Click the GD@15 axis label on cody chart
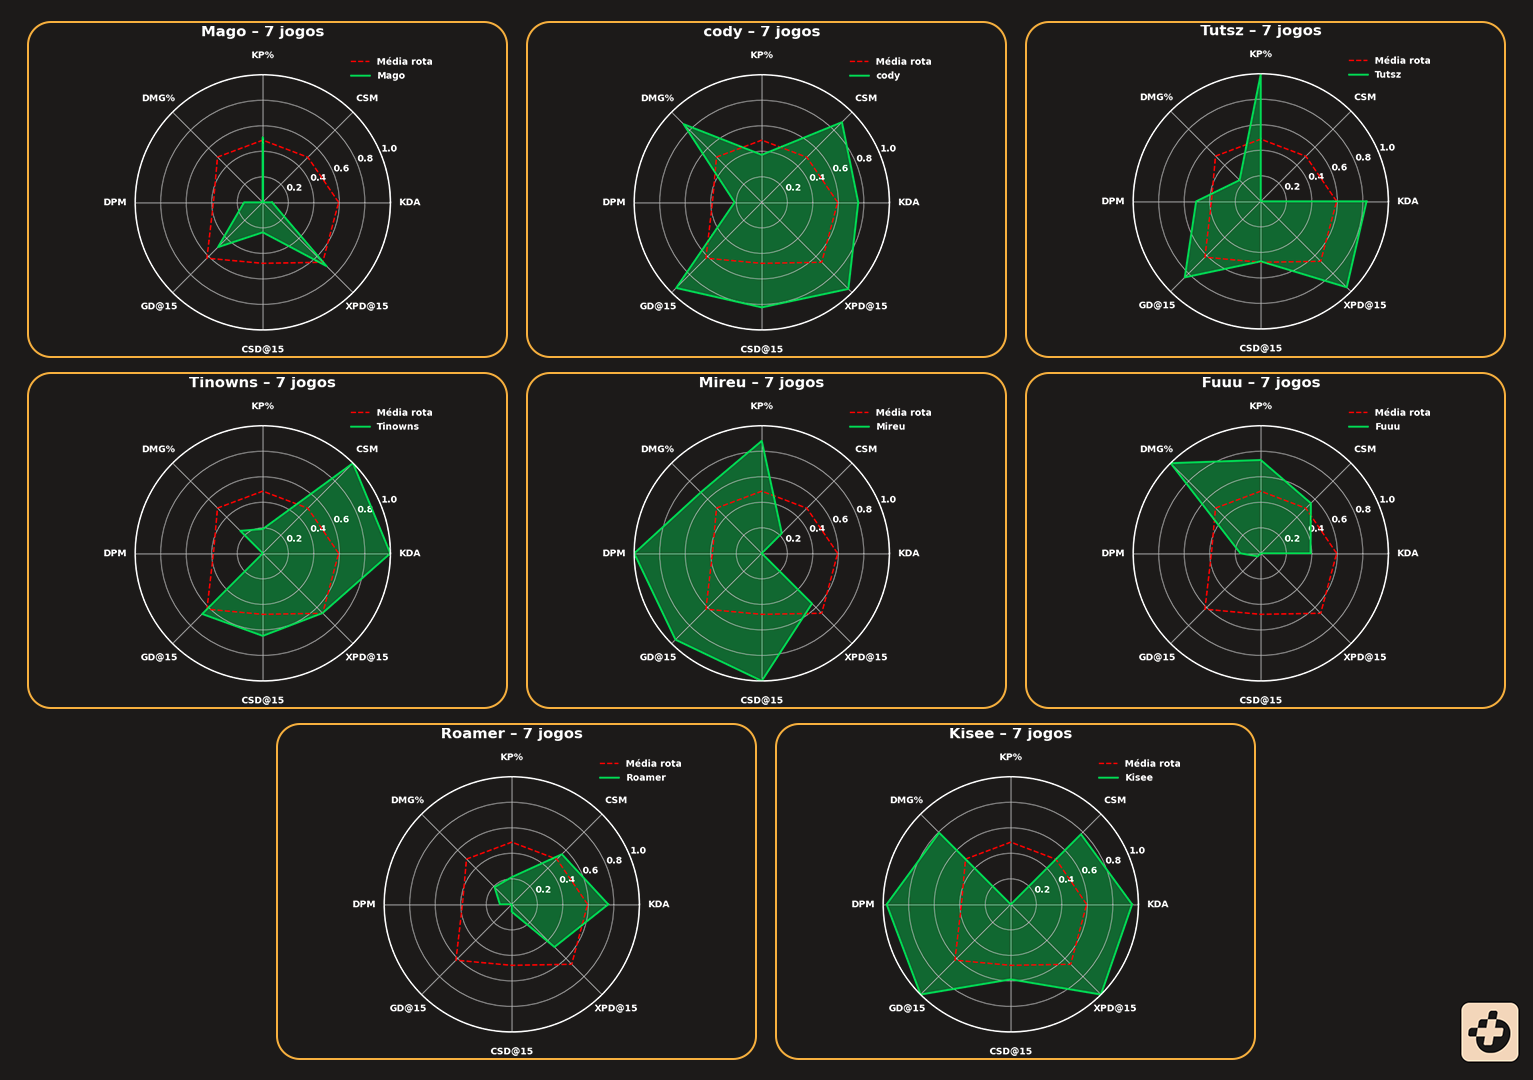Viewport: 1533px width, 1080px height. point(658,307)
